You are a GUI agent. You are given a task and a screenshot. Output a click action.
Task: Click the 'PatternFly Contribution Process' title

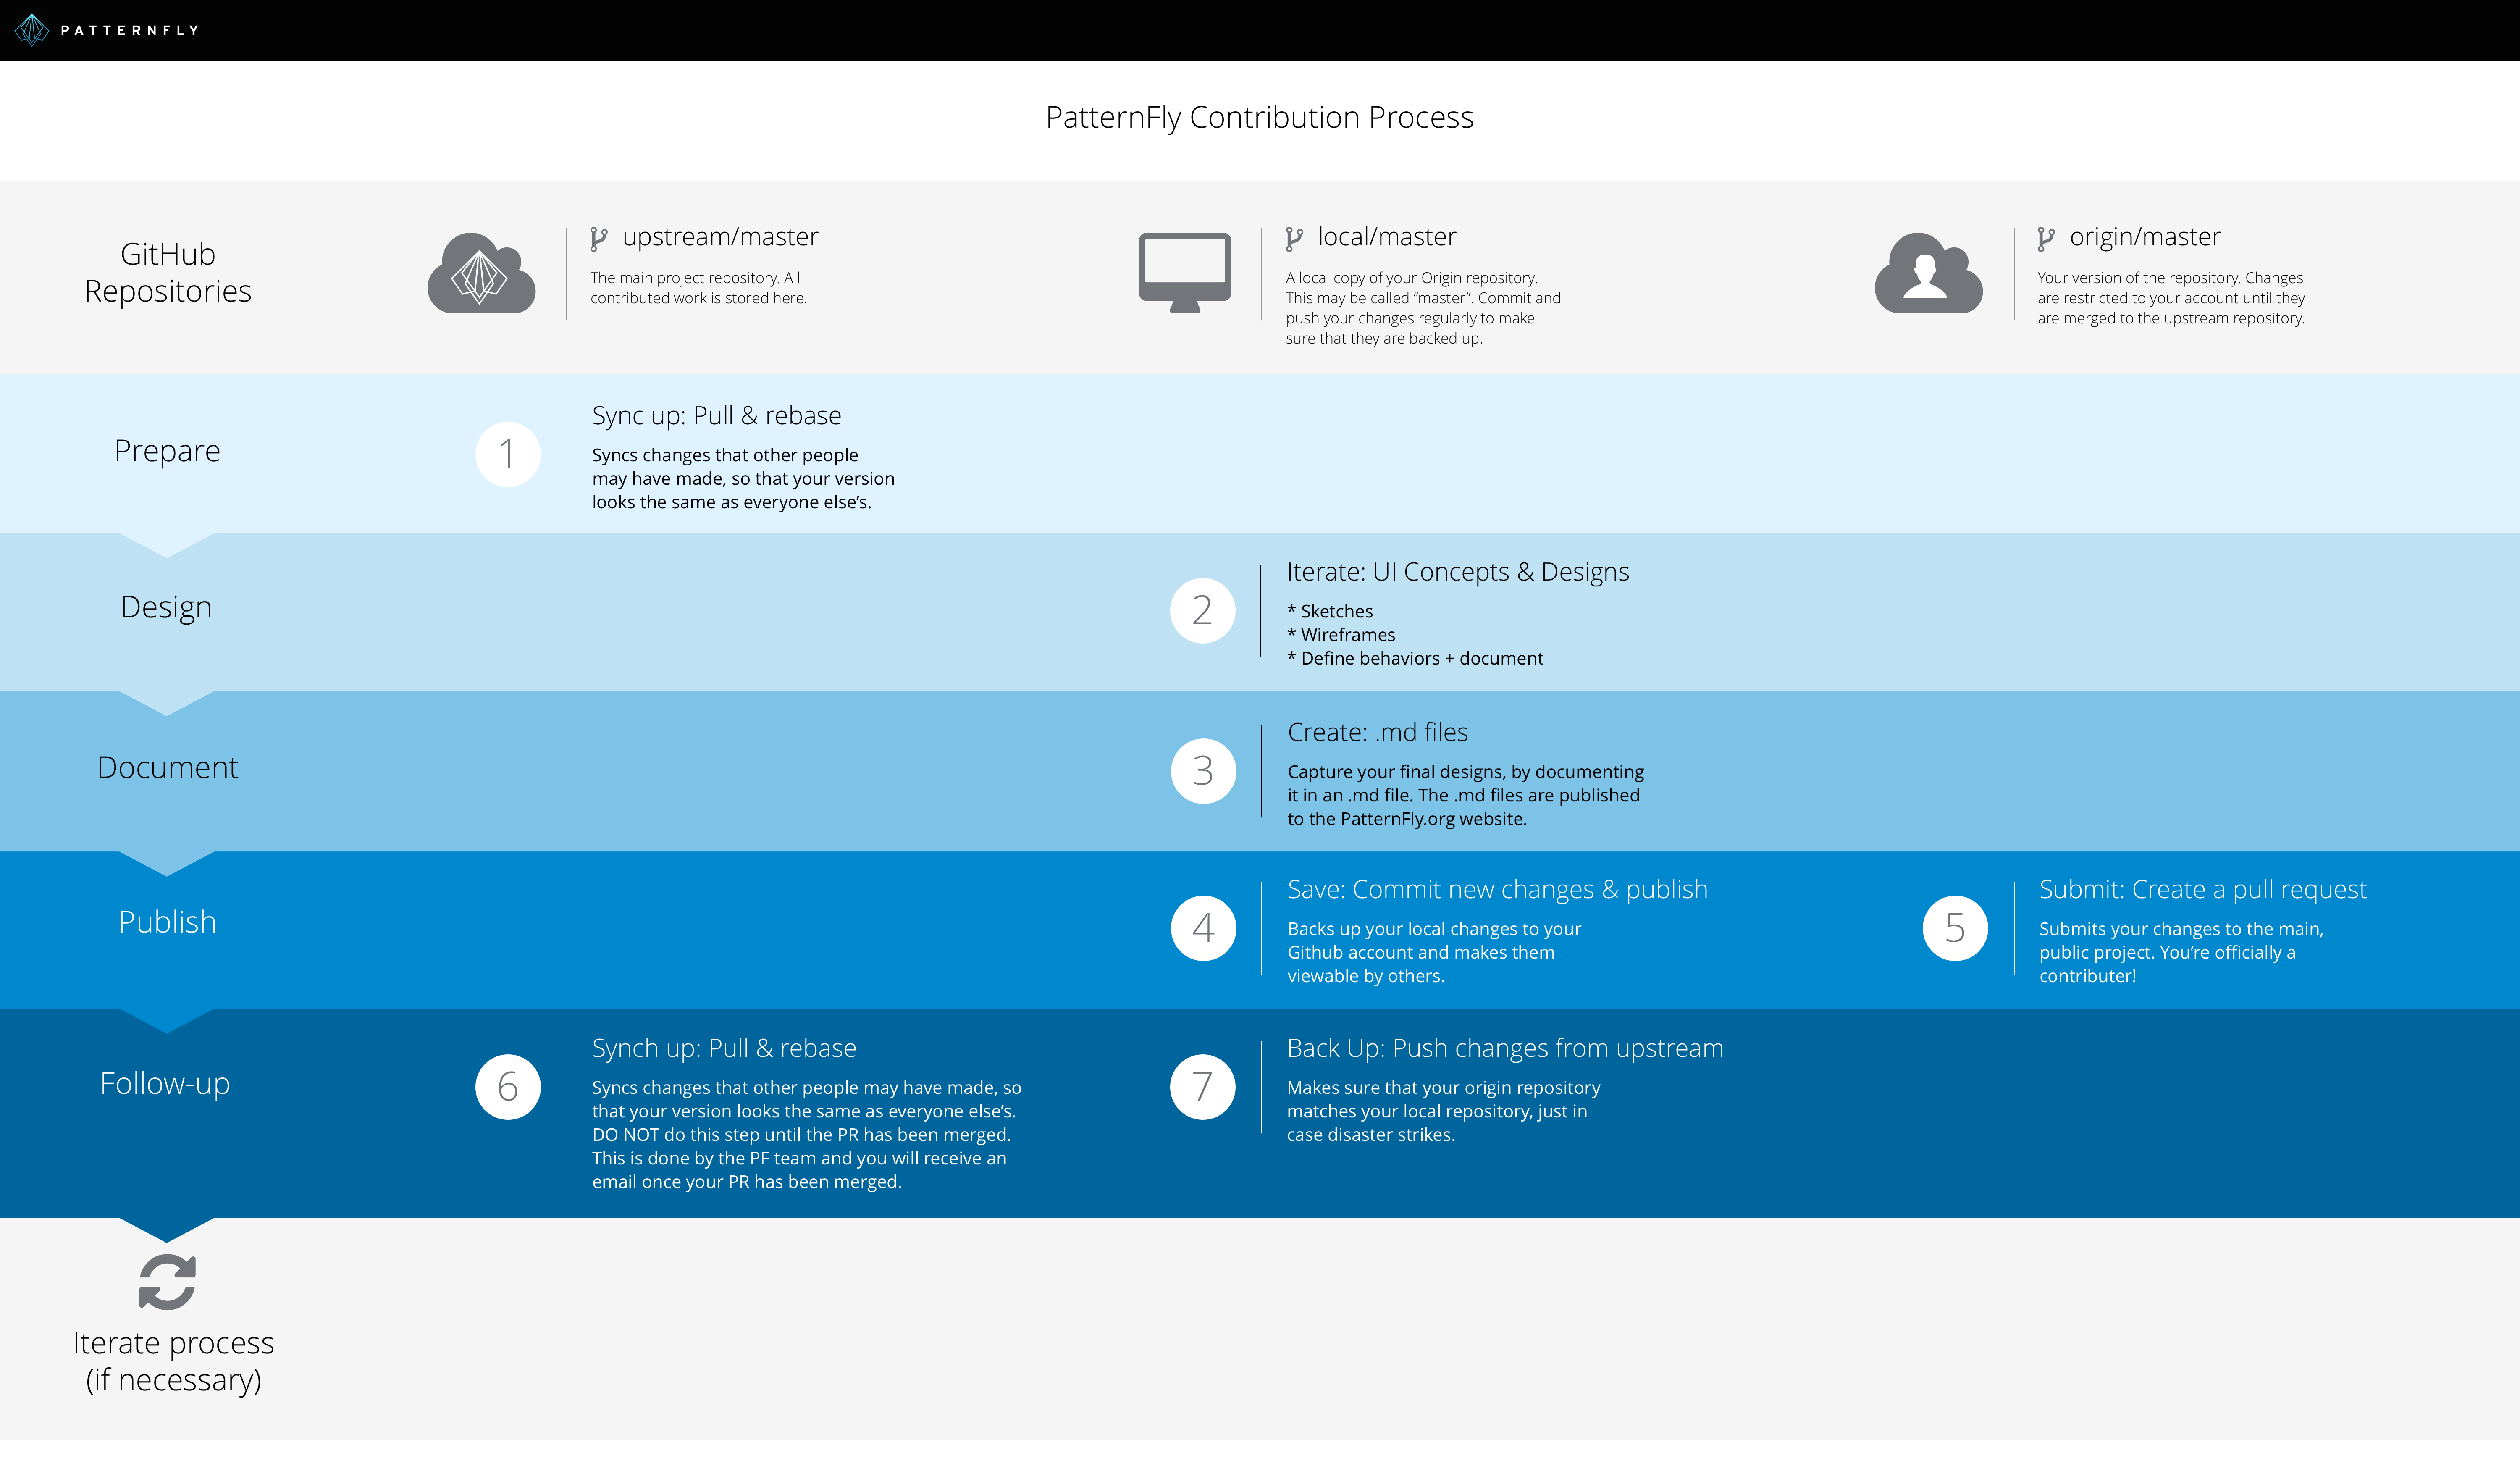(1259, 117)
